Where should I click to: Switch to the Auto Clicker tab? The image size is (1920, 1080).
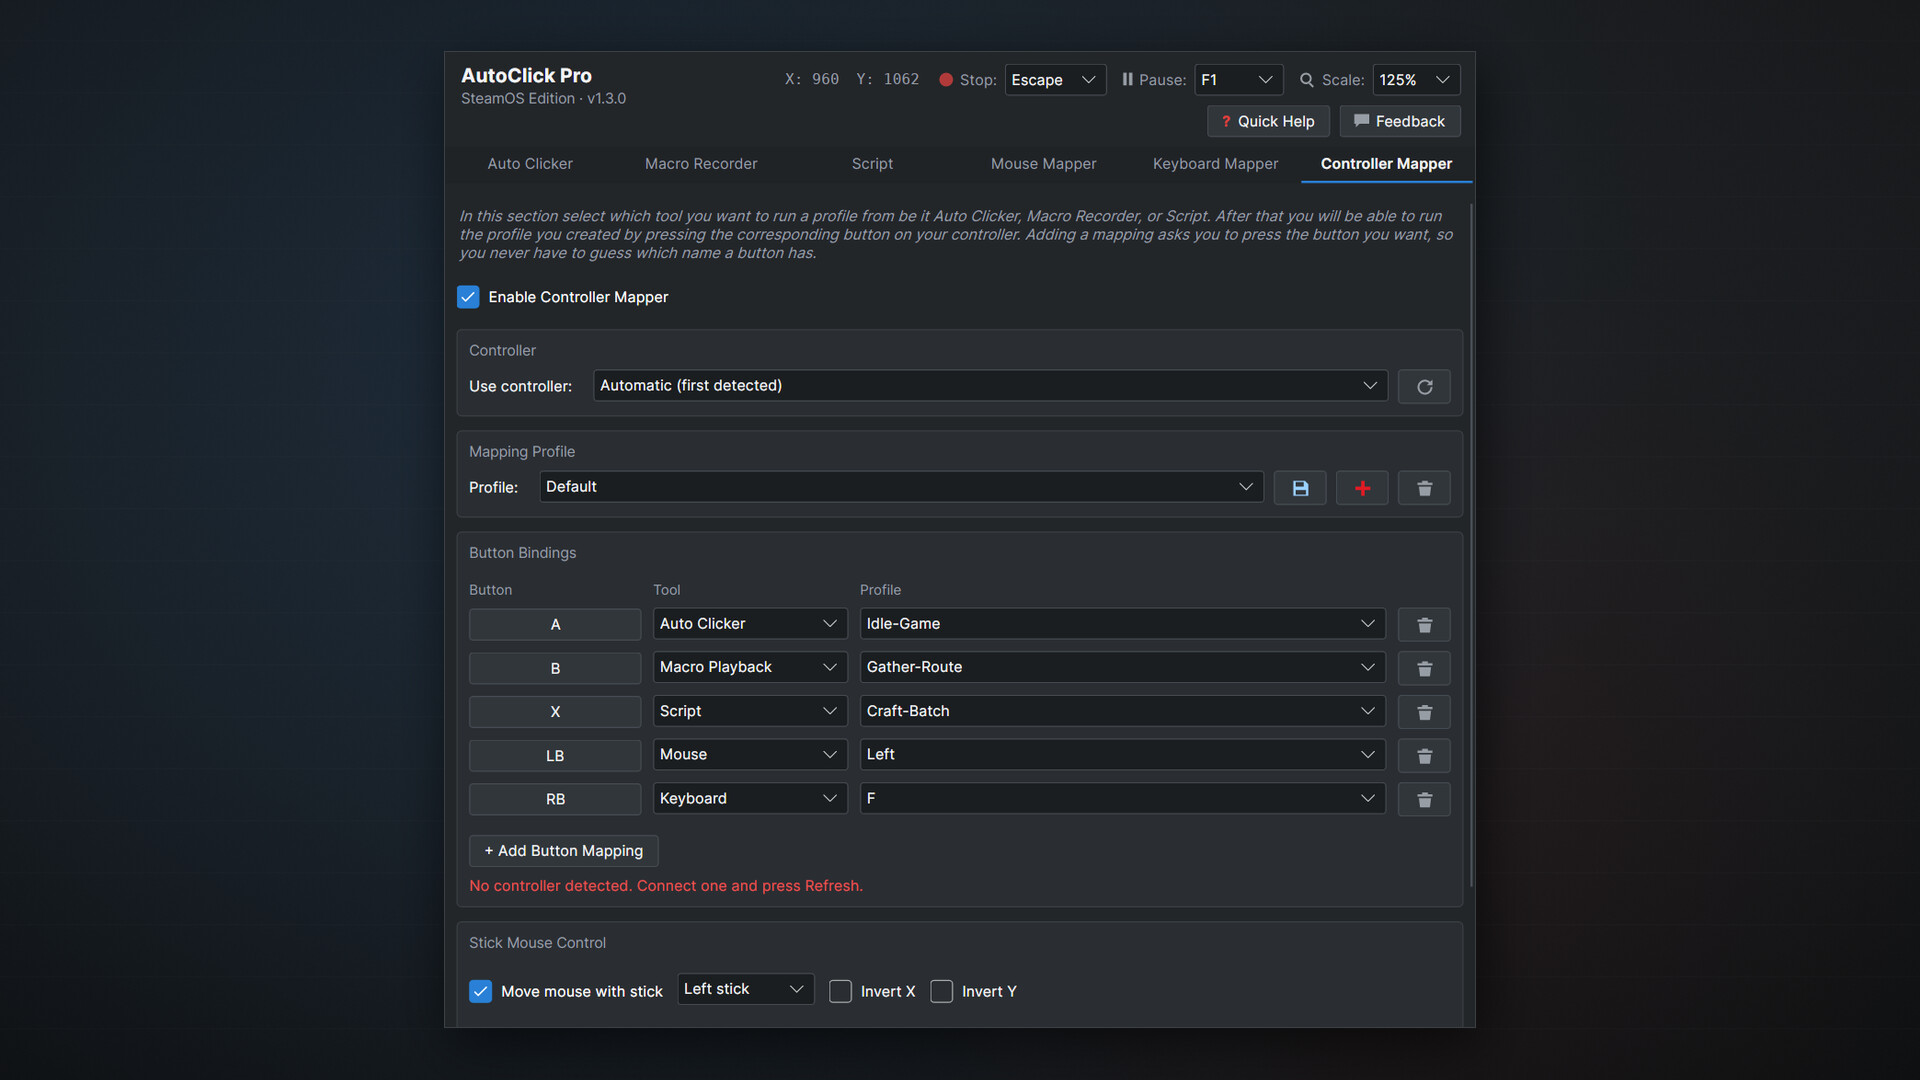click(530, 164)
